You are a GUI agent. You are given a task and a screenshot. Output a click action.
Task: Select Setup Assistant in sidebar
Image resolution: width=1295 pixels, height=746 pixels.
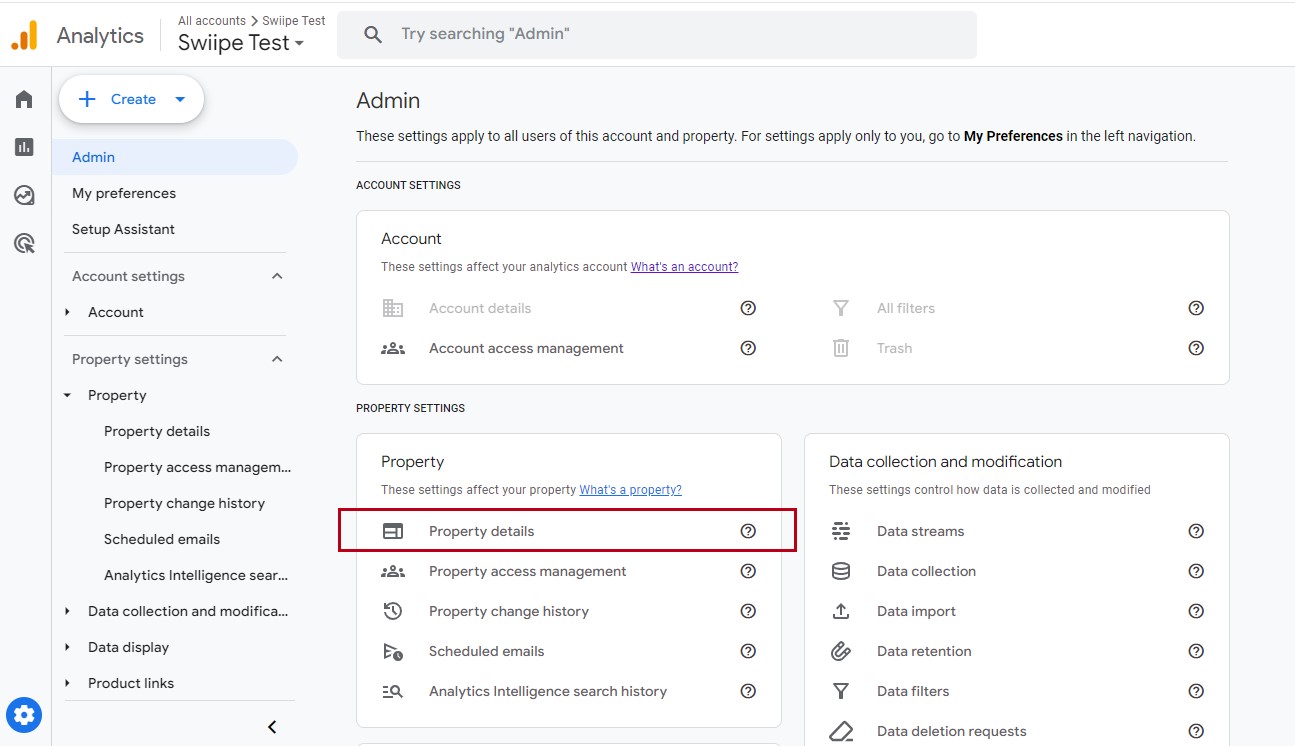click(123, 229)
